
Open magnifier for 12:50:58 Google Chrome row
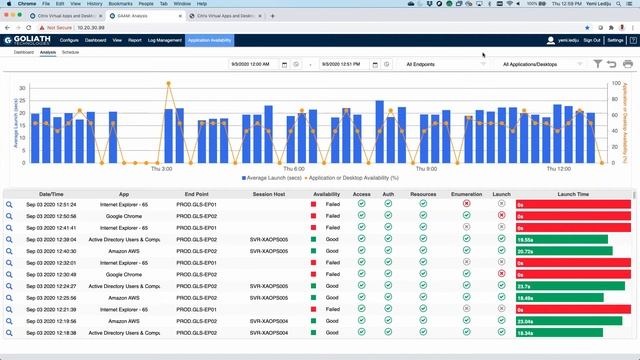click(x=9, y=216)
